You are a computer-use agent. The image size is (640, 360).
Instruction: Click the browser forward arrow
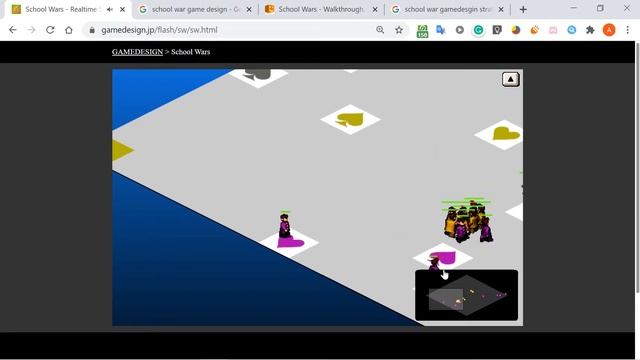31,30
